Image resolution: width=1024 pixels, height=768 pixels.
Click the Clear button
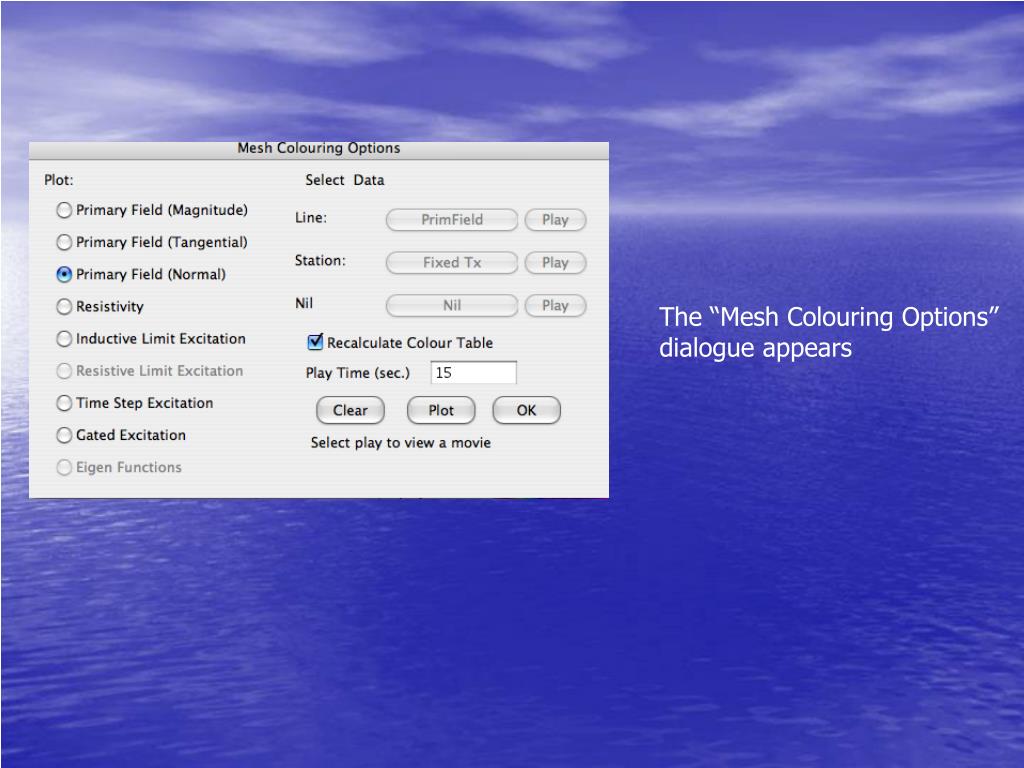[x=350, y=410]
